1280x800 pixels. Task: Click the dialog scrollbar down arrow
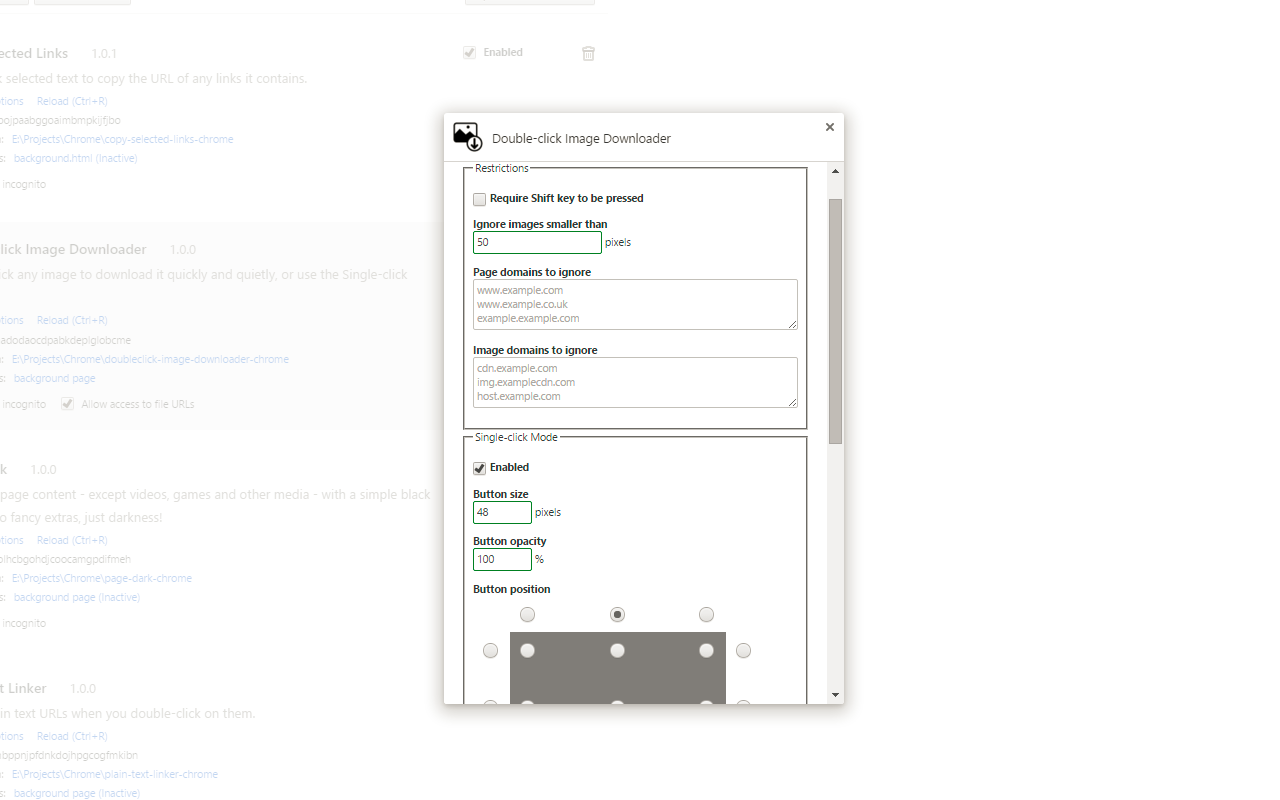[835, 695]
